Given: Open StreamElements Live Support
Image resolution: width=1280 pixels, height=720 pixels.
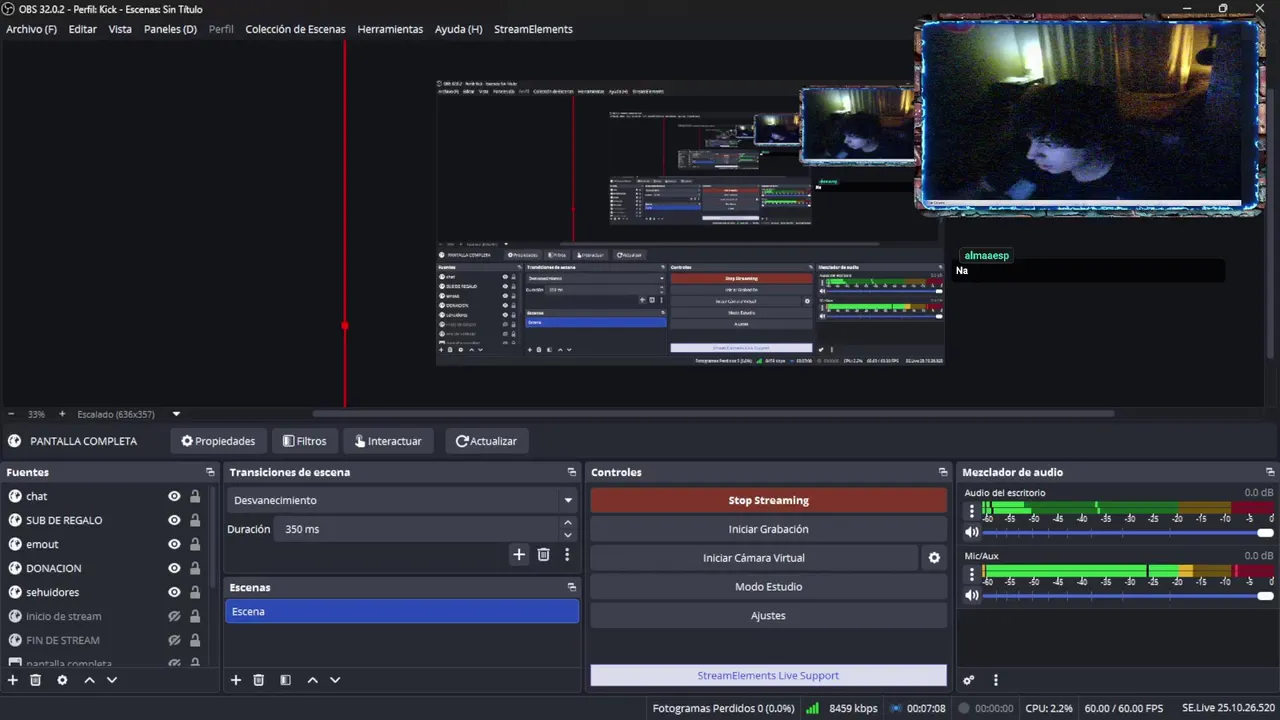Looking at the screenshot, I should tap(768, 676).
